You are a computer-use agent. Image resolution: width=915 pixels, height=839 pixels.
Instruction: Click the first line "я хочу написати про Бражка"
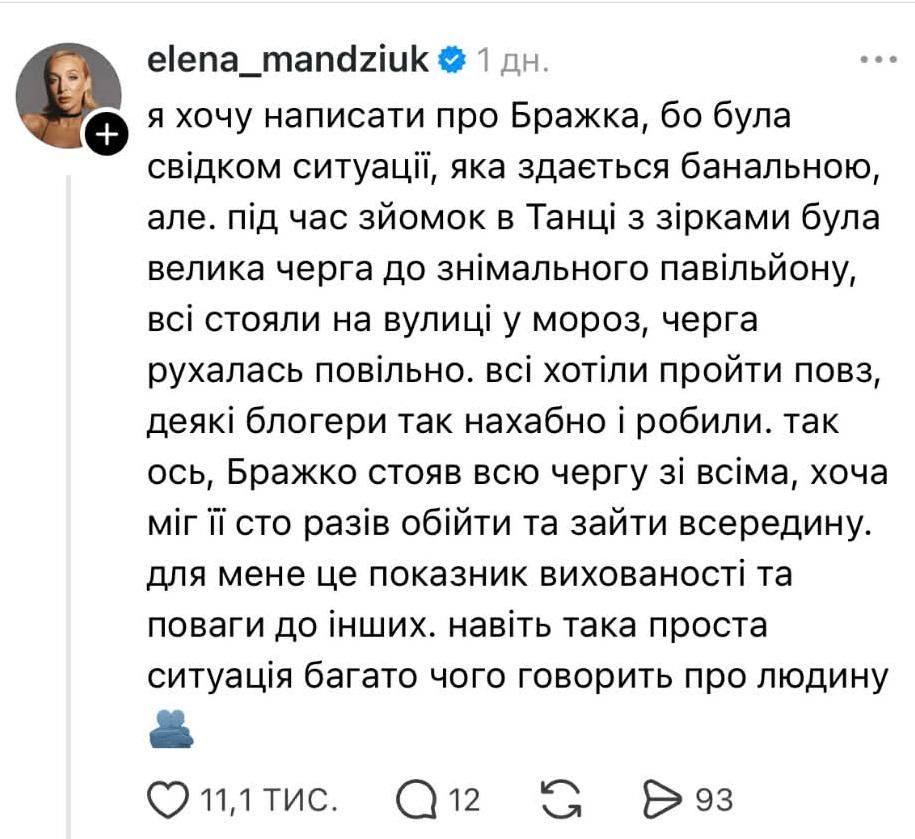pyautogui.click(x=469, y=116)
